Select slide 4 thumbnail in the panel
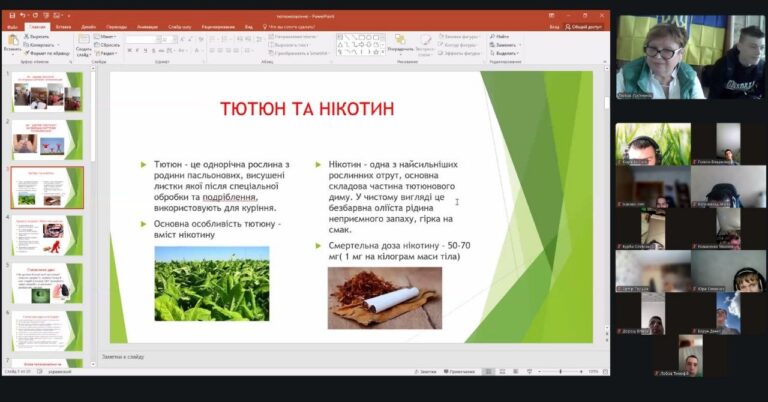The width and height of the screenshot is (768, 402). coord(48,236)
